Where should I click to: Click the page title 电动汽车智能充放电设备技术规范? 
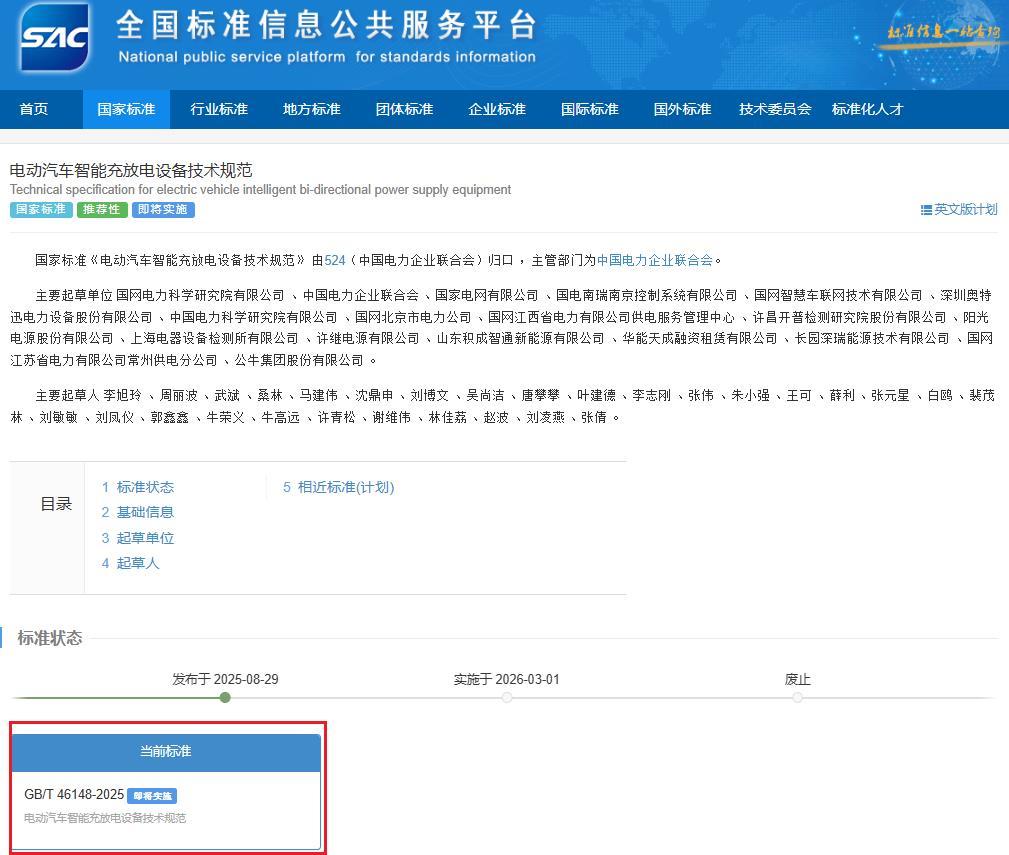(x=131, y=170)
